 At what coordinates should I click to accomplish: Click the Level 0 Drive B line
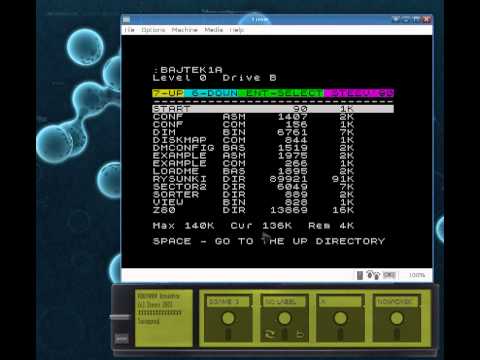215,78
